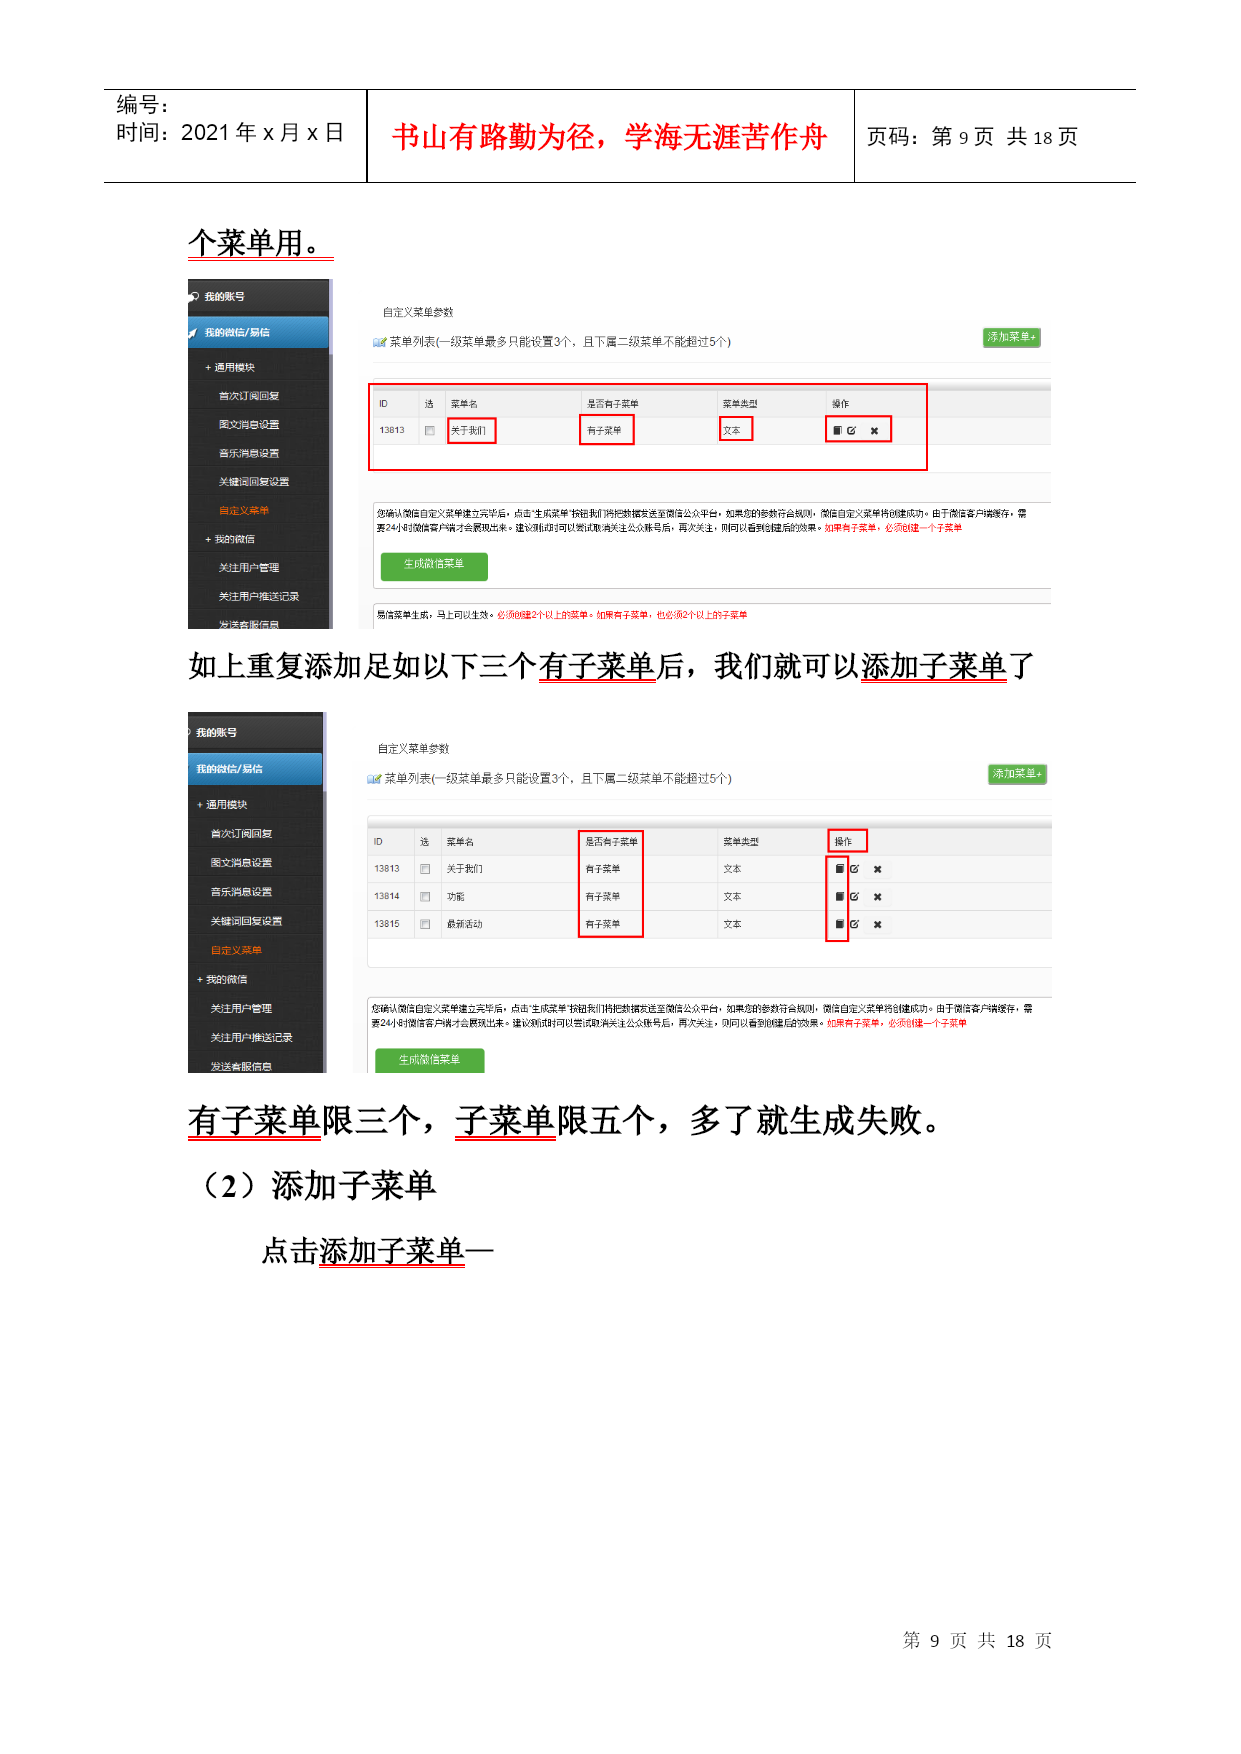This screenshot has height=1754, width=1241.
Task: Click add-submenu icon in the 功能 row
Action: click(839, 897)
